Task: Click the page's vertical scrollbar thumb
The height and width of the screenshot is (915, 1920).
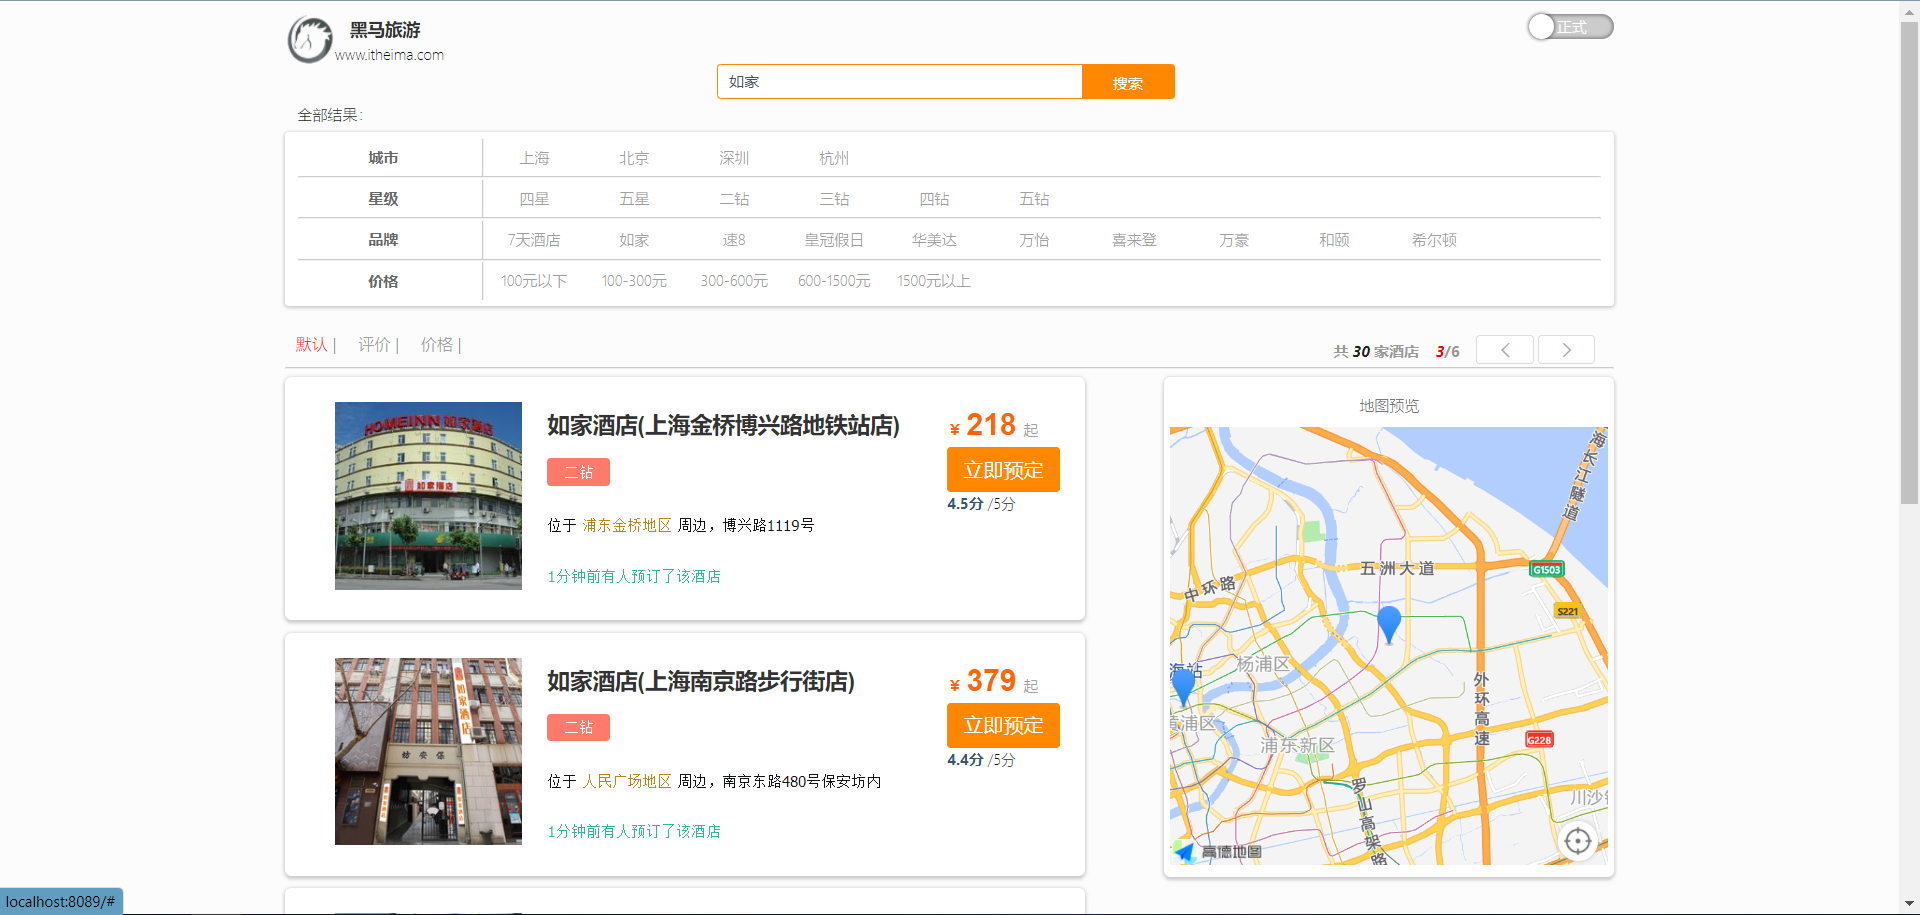Action: [x=1909, y=262]
